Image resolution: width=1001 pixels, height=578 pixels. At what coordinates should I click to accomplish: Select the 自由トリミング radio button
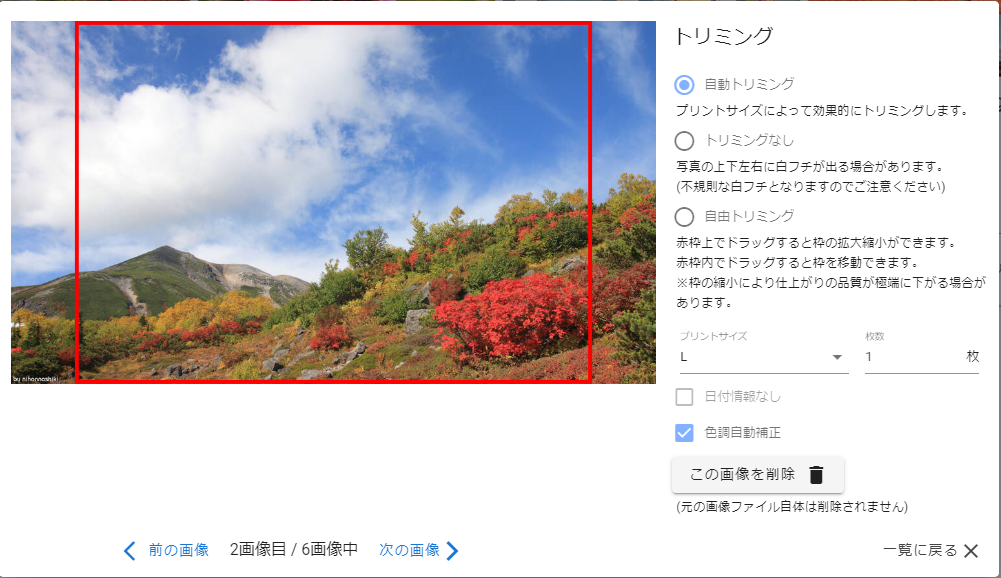[684, 217]
